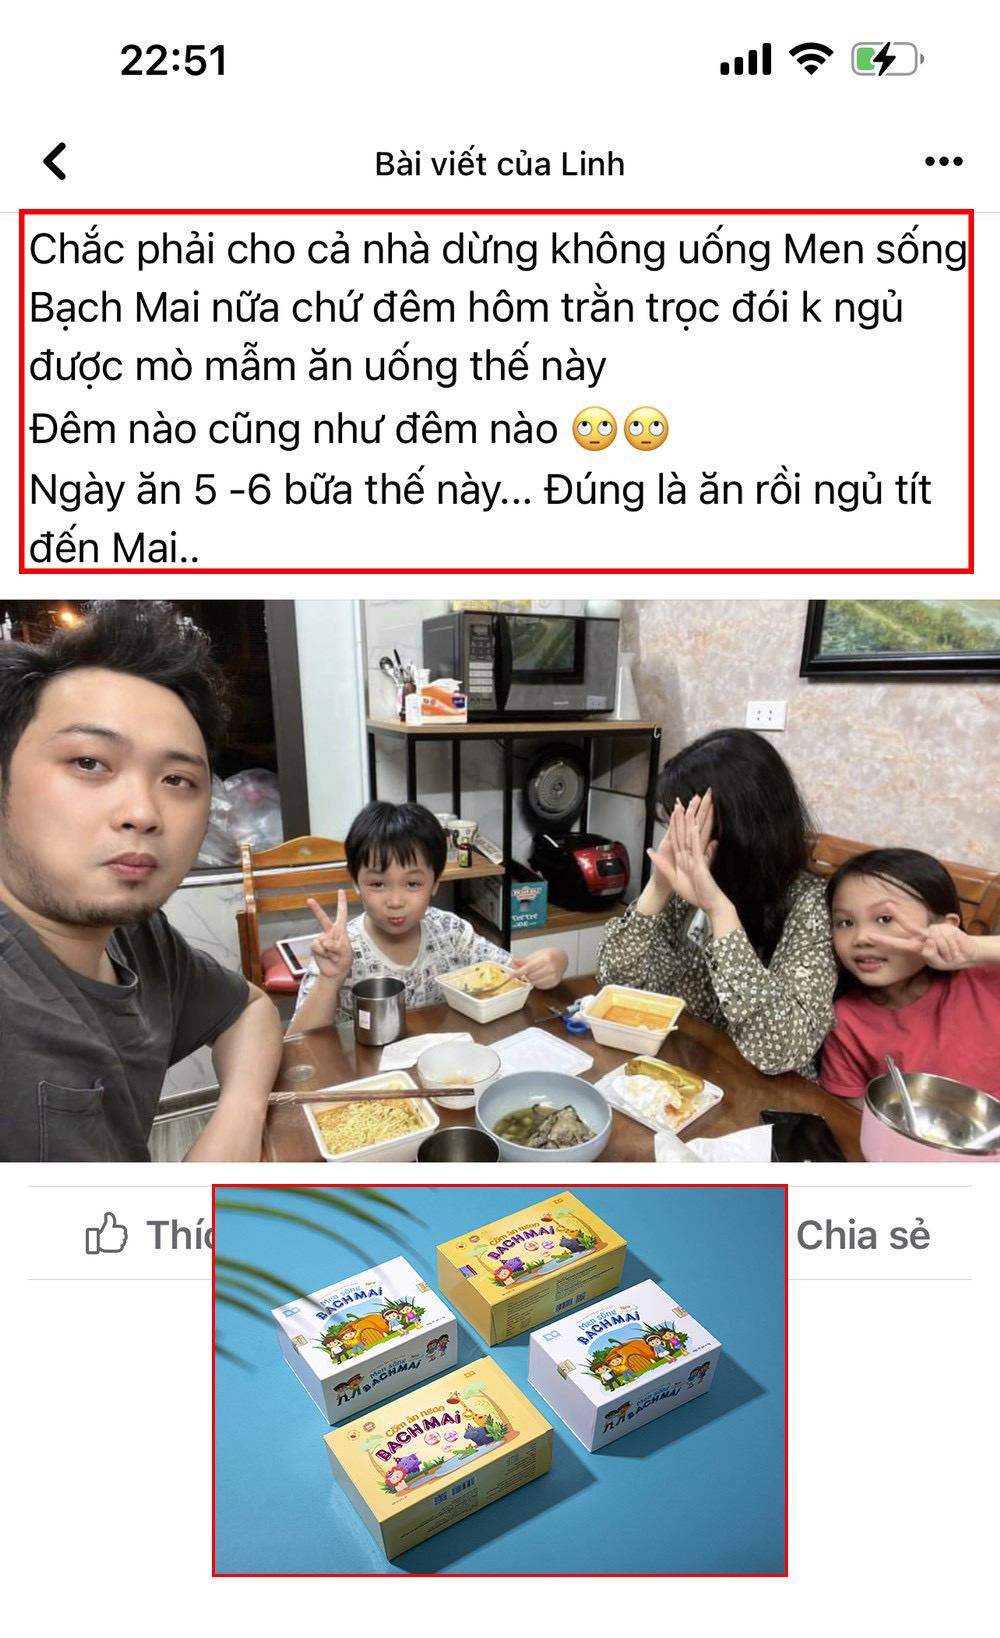Tap the "Thích" like label

coord(180,1235)
